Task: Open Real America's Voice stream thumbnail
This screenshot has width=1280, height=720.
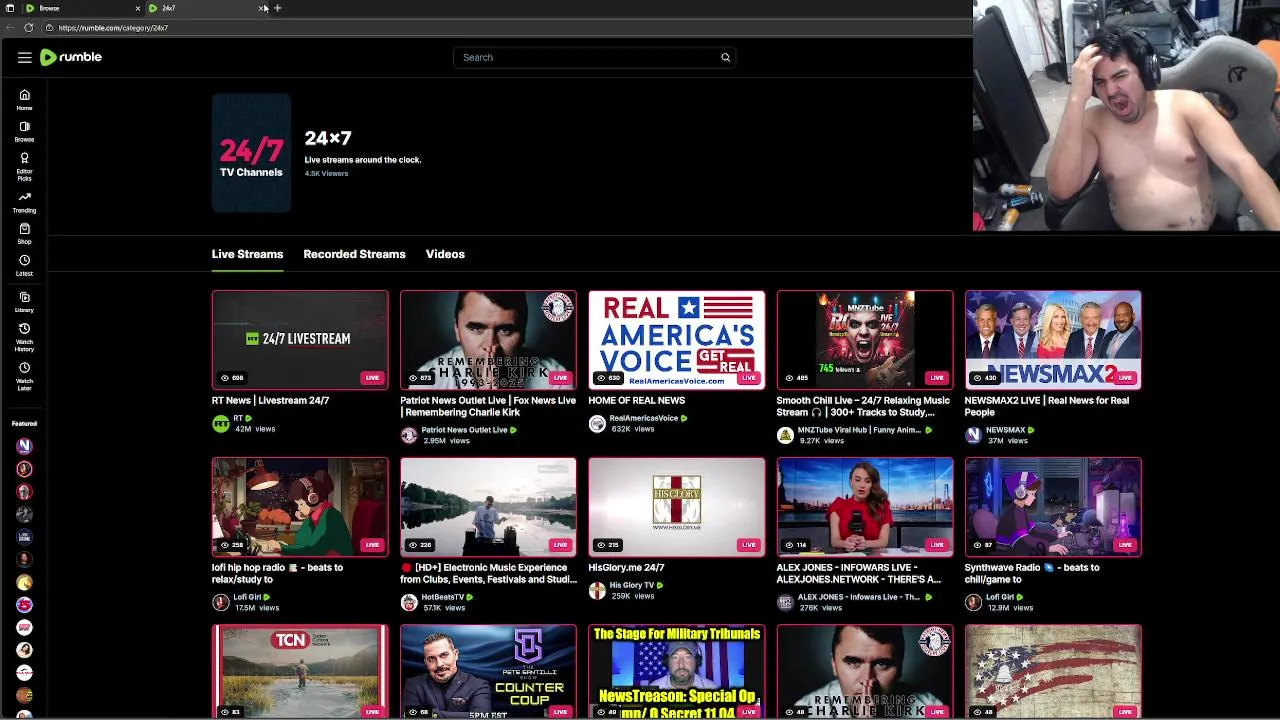Action: click(x=677, y=339)
